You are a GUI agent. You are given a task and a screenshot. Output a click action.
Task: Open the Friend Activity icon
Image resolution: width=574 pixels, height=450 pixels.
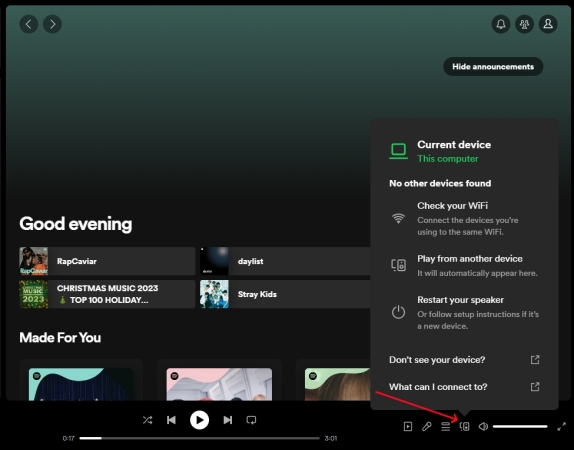(x=525, y=24)
